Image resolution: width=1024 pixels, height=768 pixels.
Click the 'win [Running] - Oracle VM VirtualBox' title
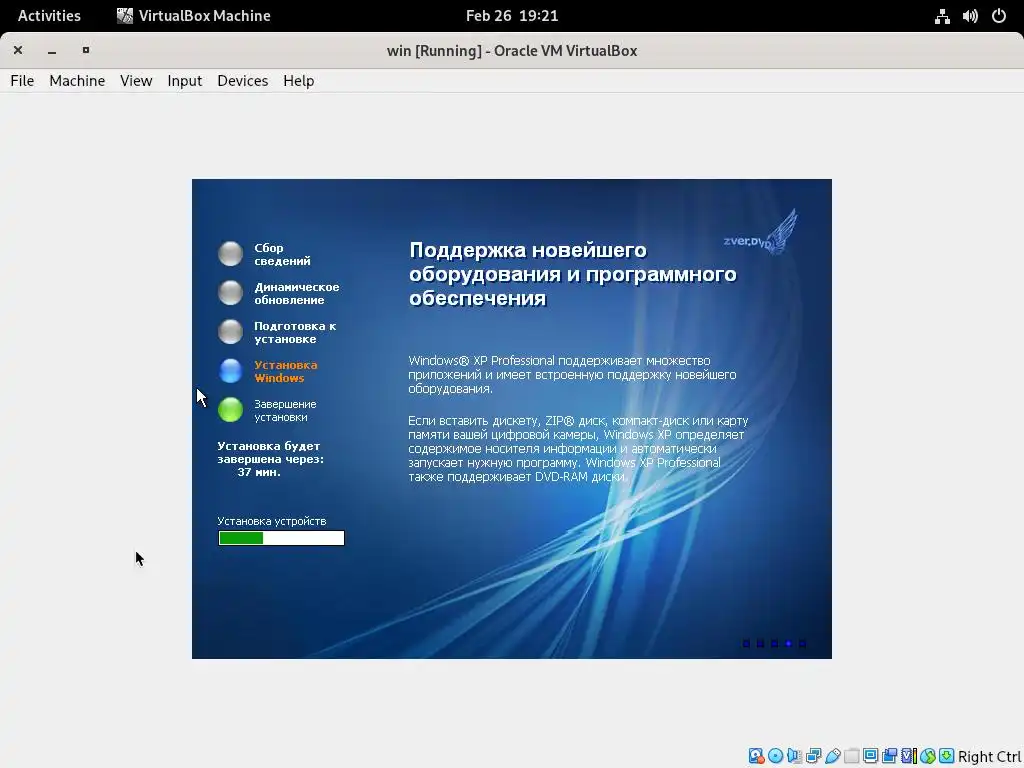pos(512,50)
